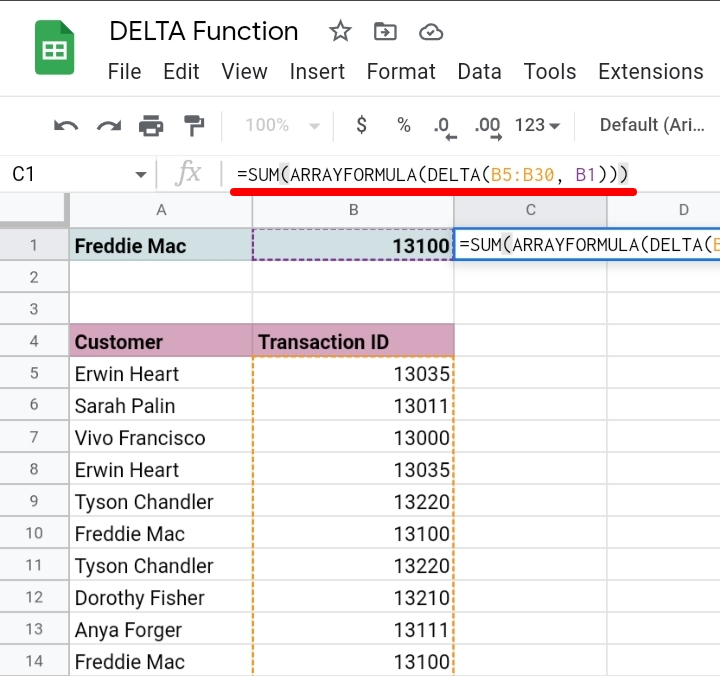720x676 pixels.
Task: Click 'Vivo Francisco' cell
Action: point(161,438)
